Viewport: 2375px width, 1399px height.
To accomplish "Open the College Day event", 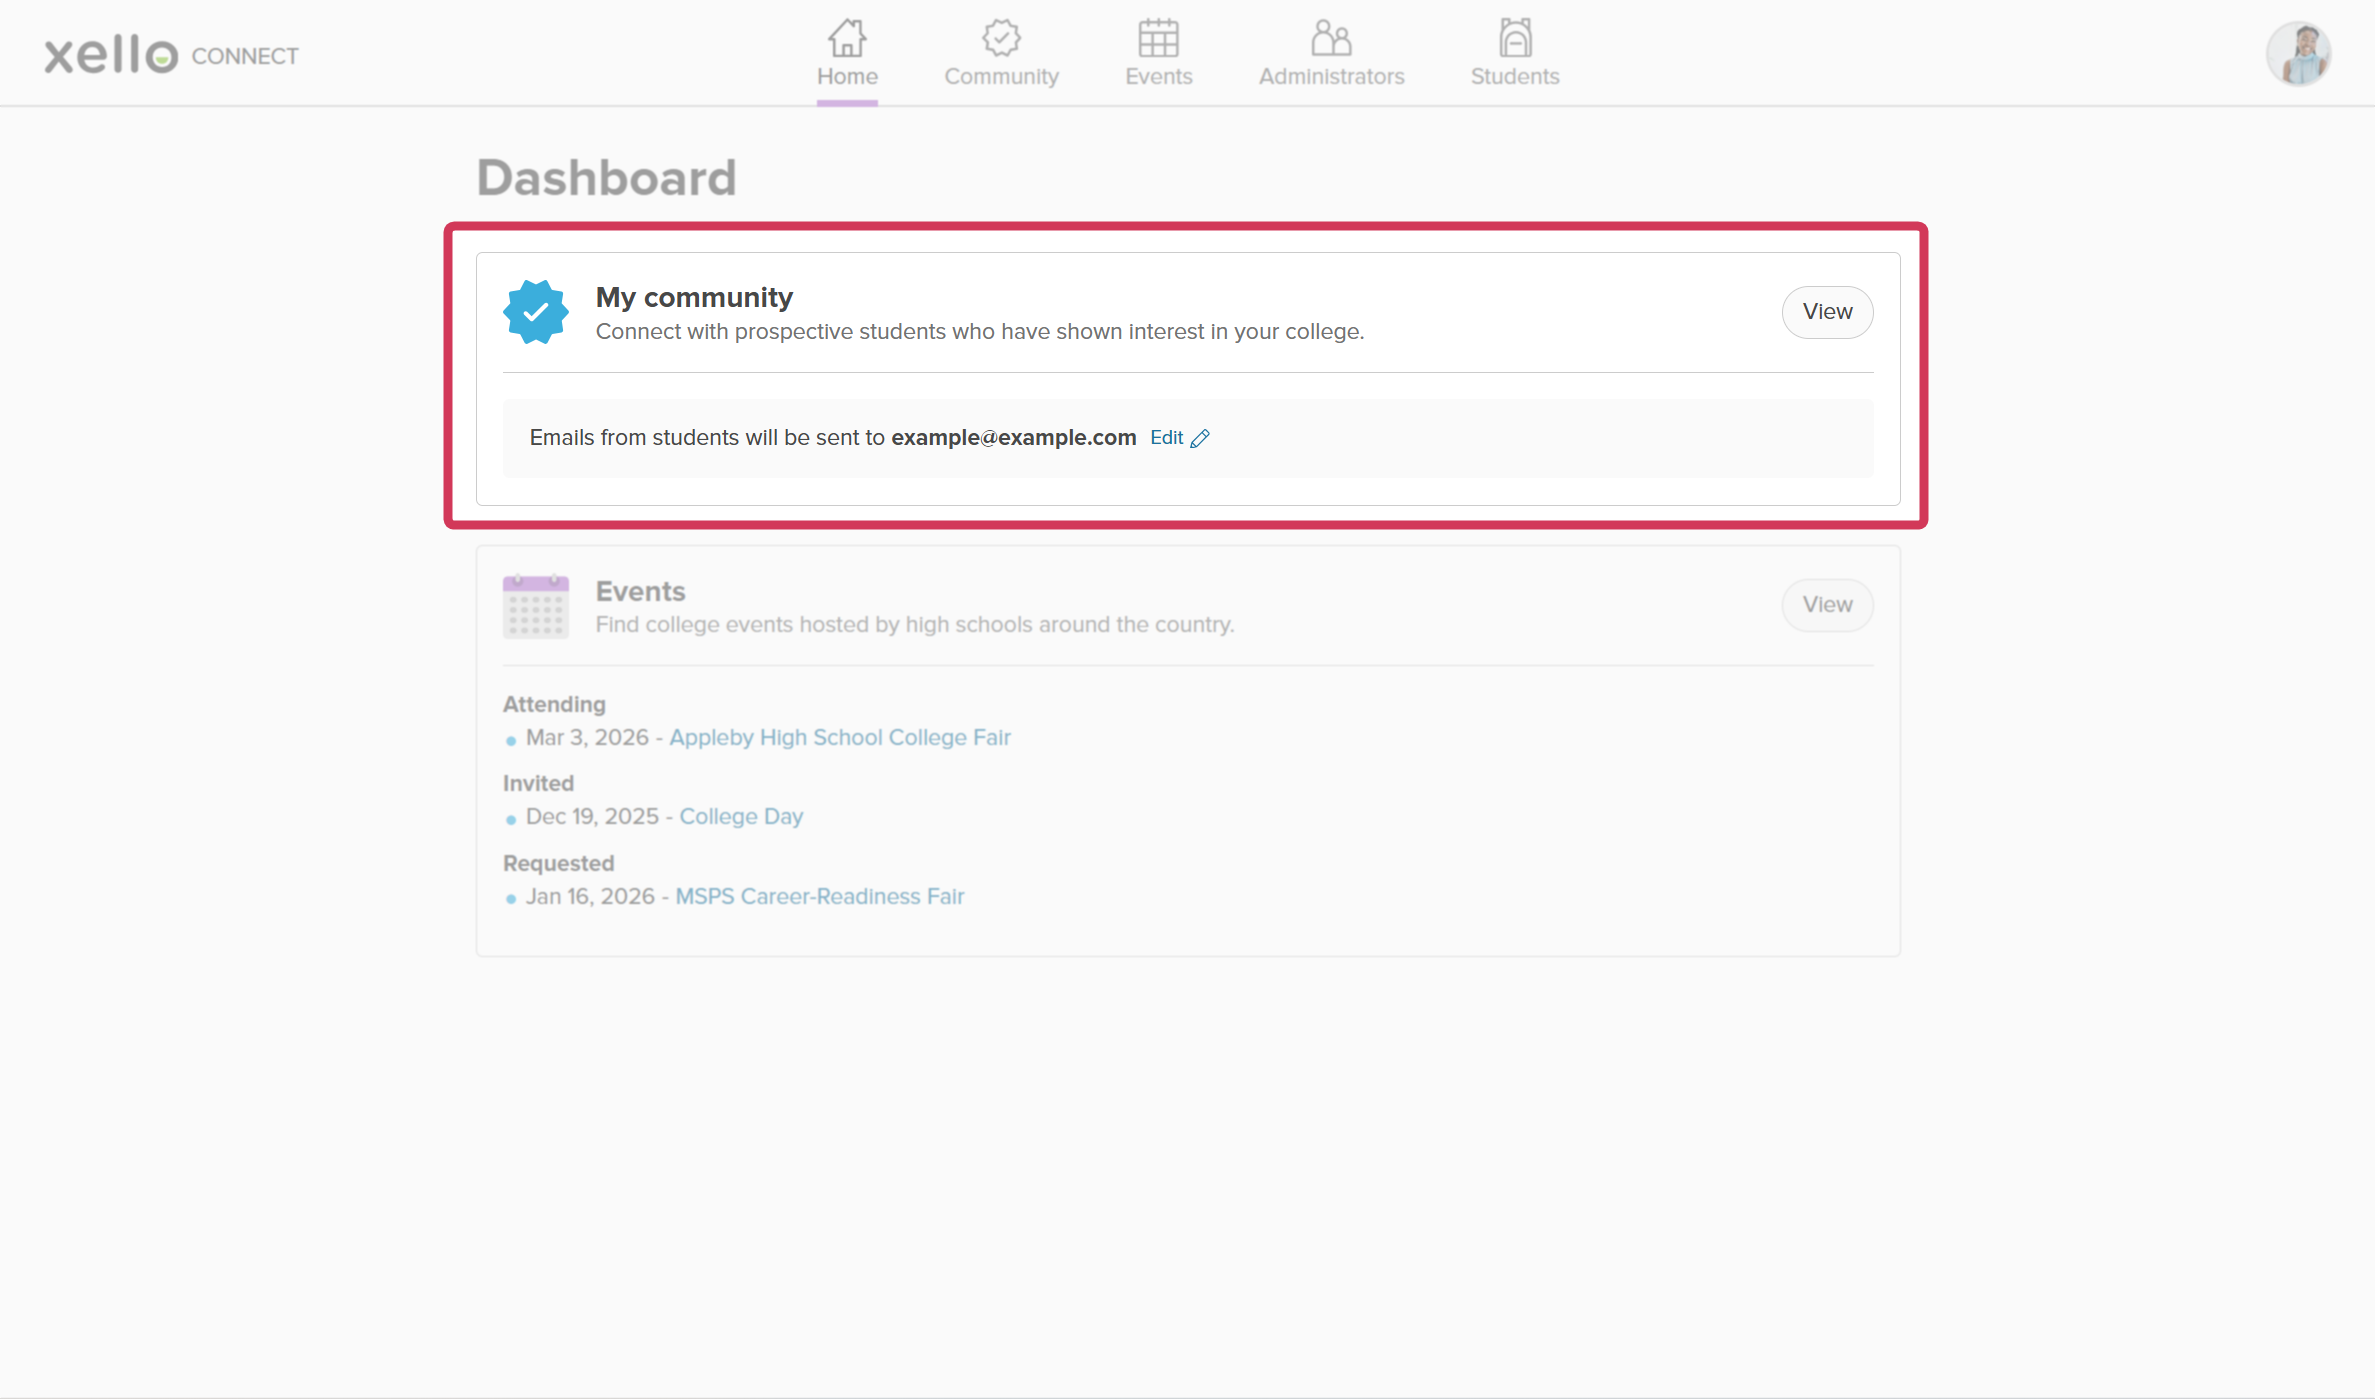I will (740, 816).
